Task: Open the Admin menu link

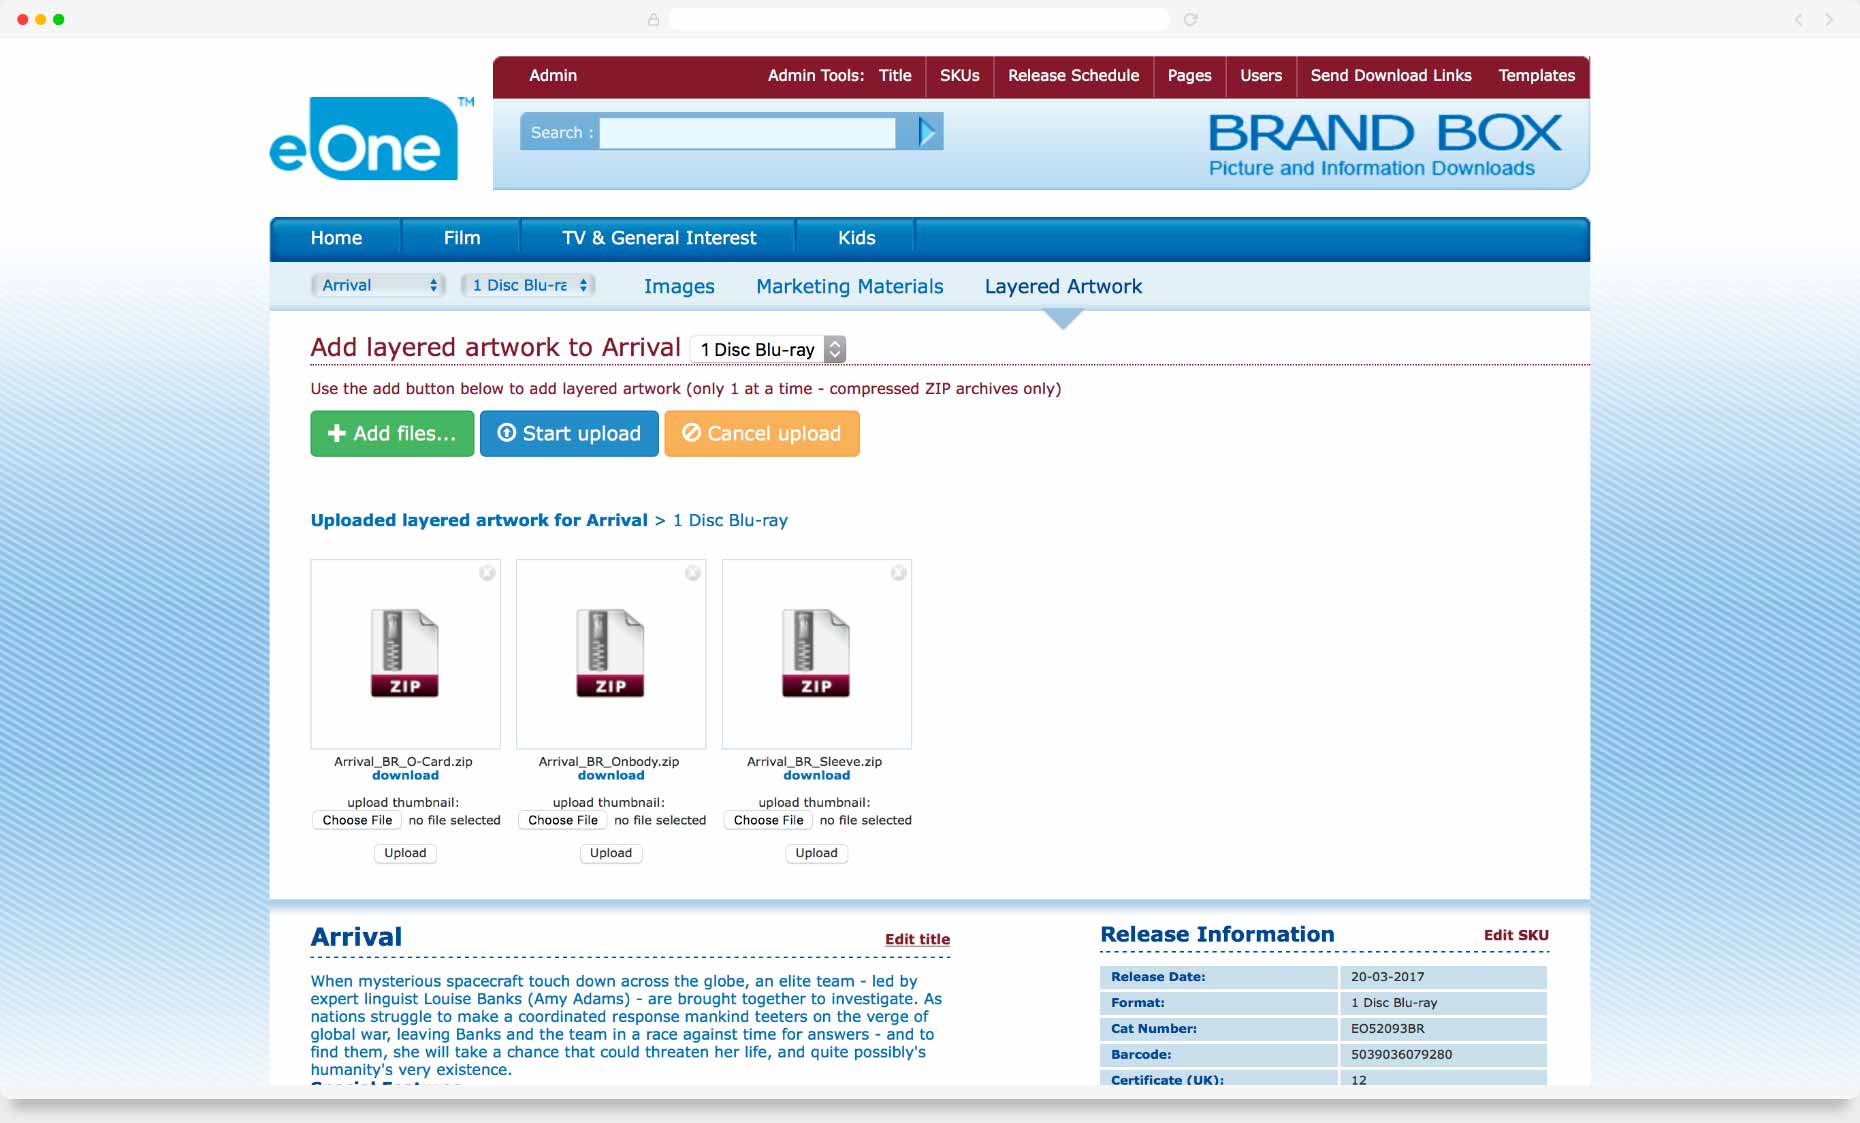Action: click(x=553, y=75)
